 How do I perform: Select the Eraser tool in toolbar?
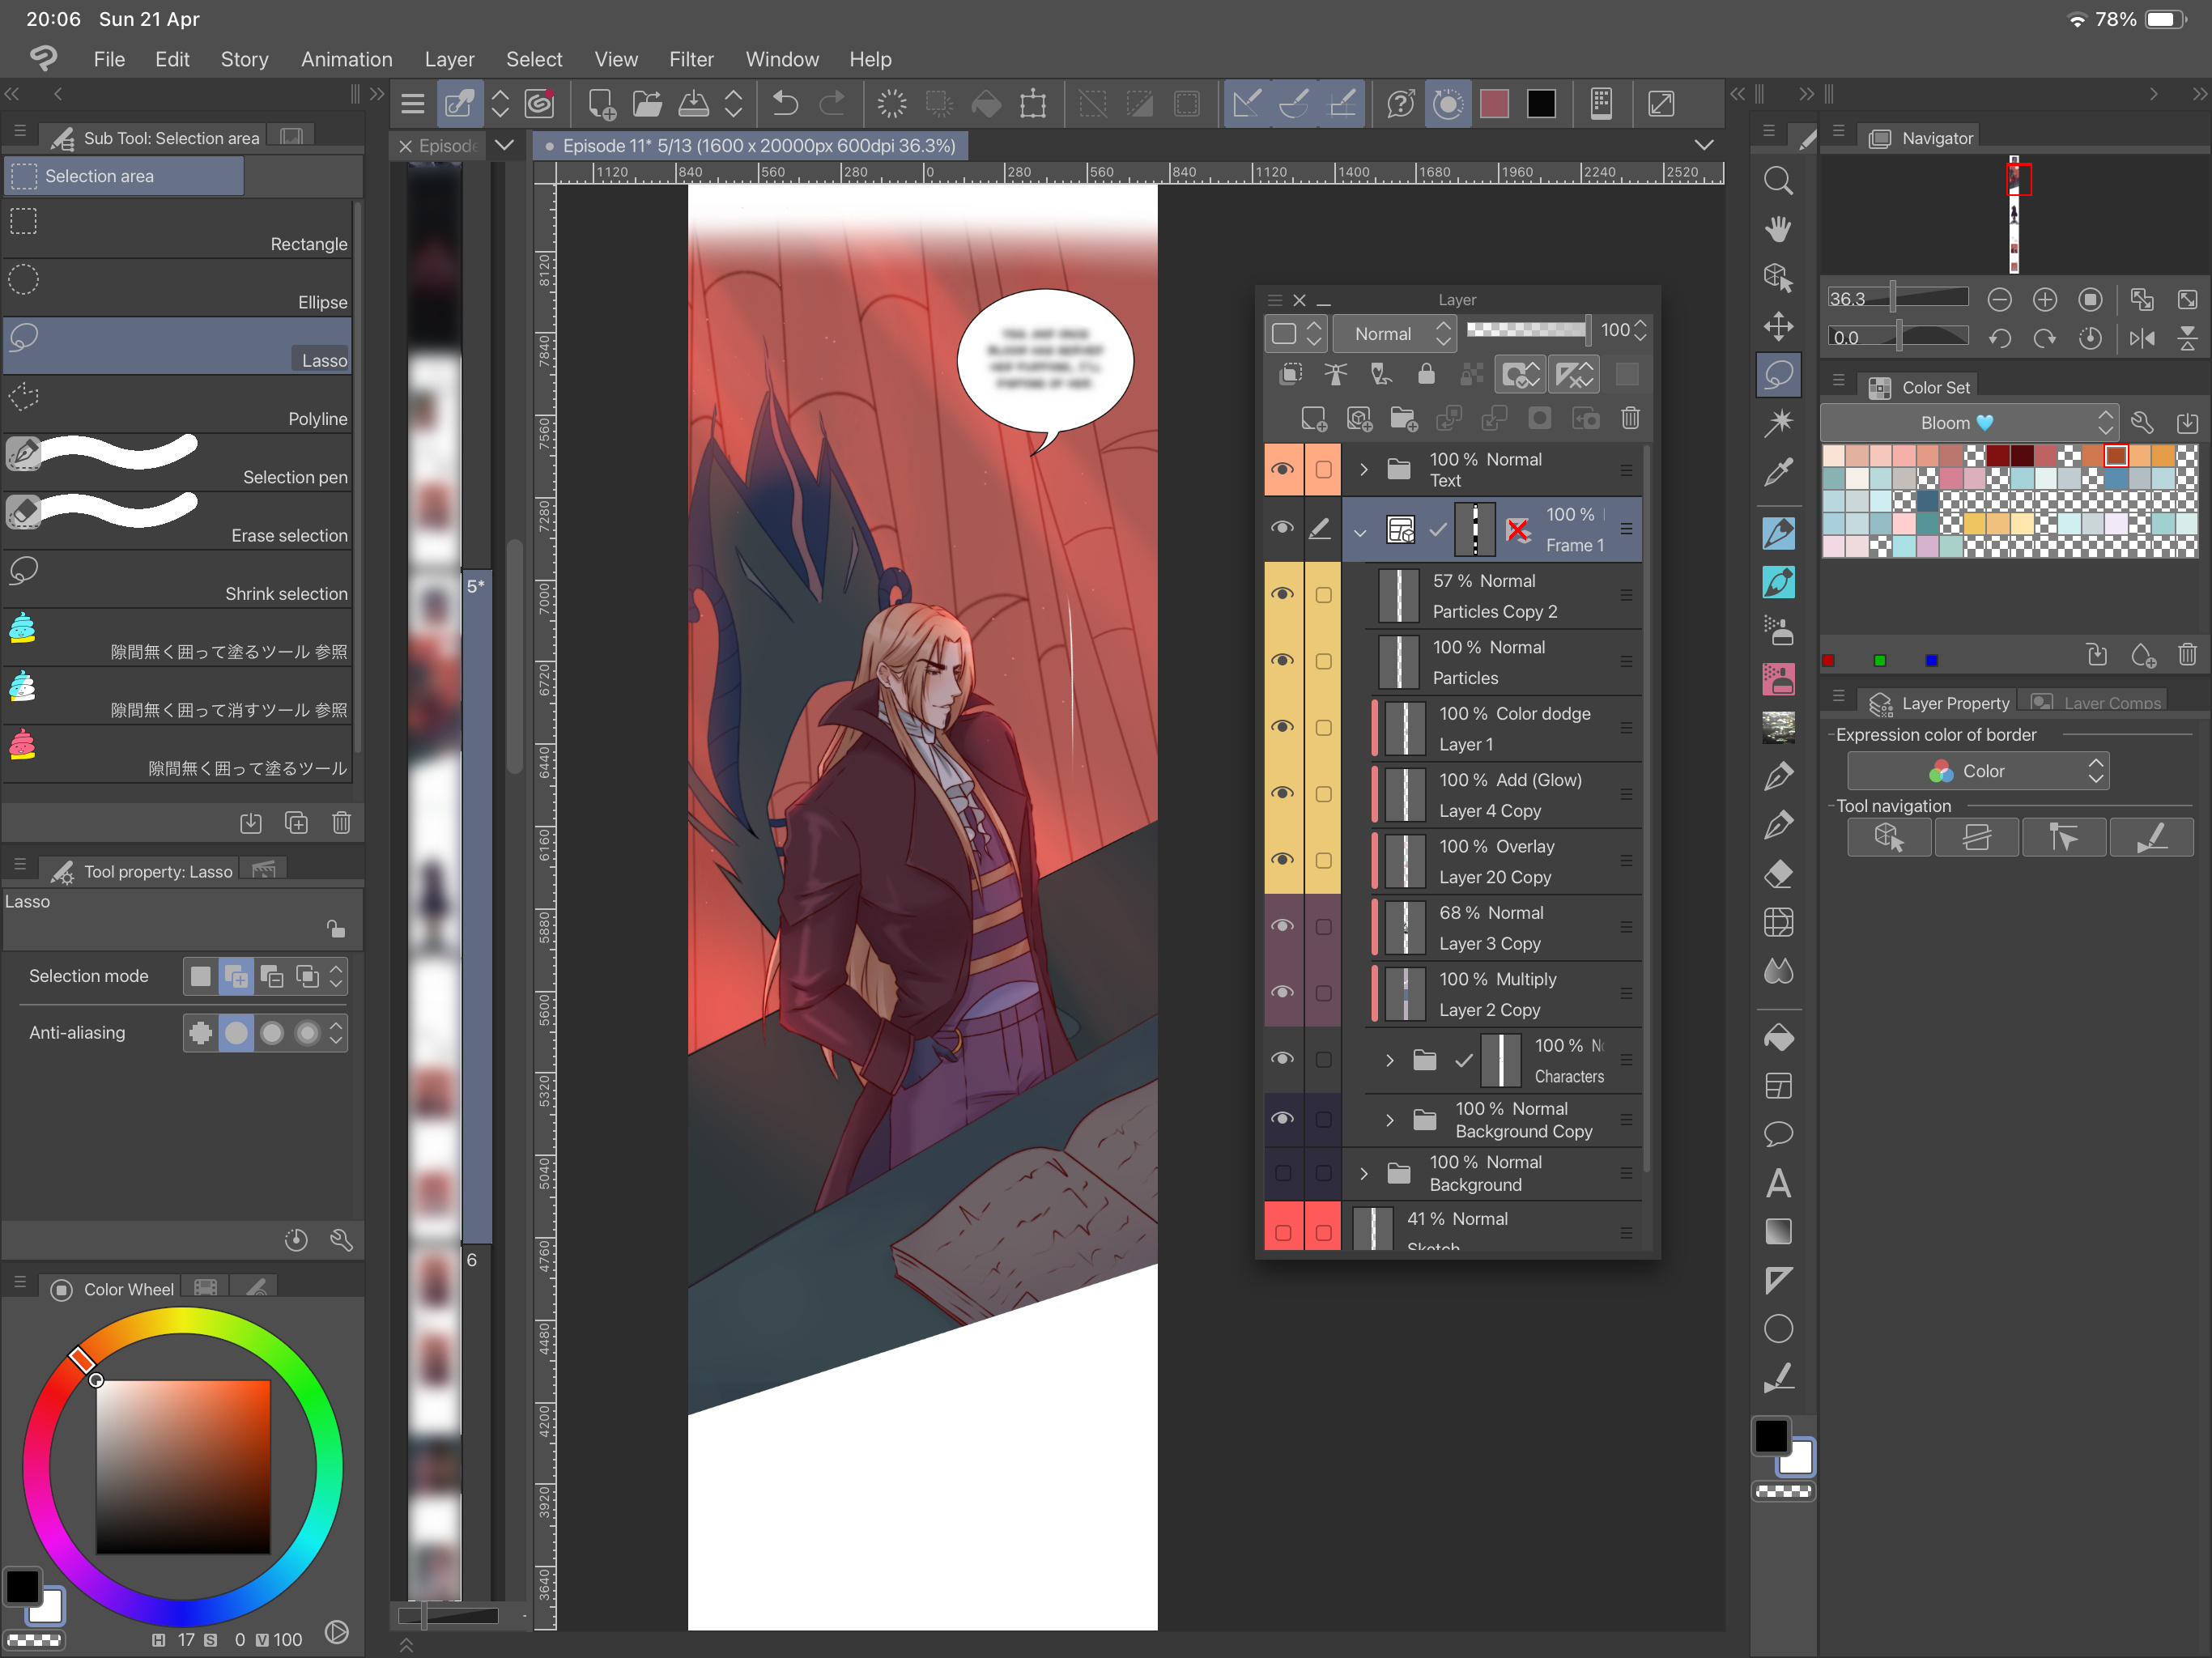(x=1777, y=874)
